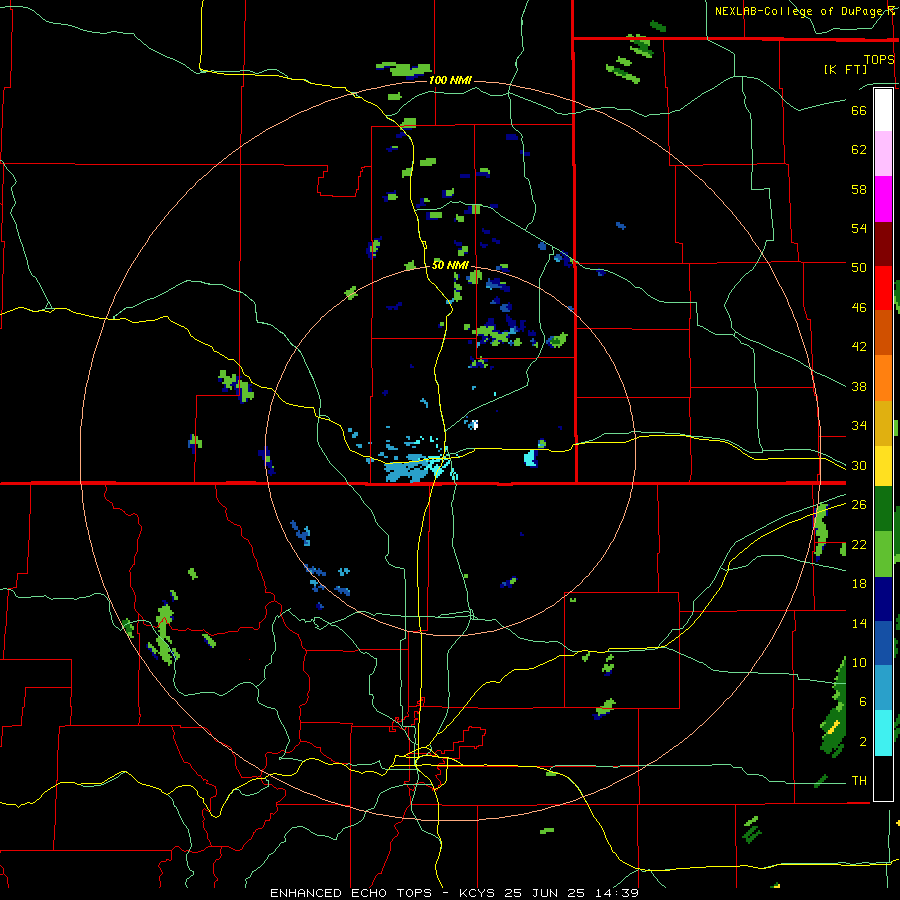Click the "100 NMI" range ring label
The width and height of the screenshot is (900, 900).
pyautogui.click(x=450, y=80)
